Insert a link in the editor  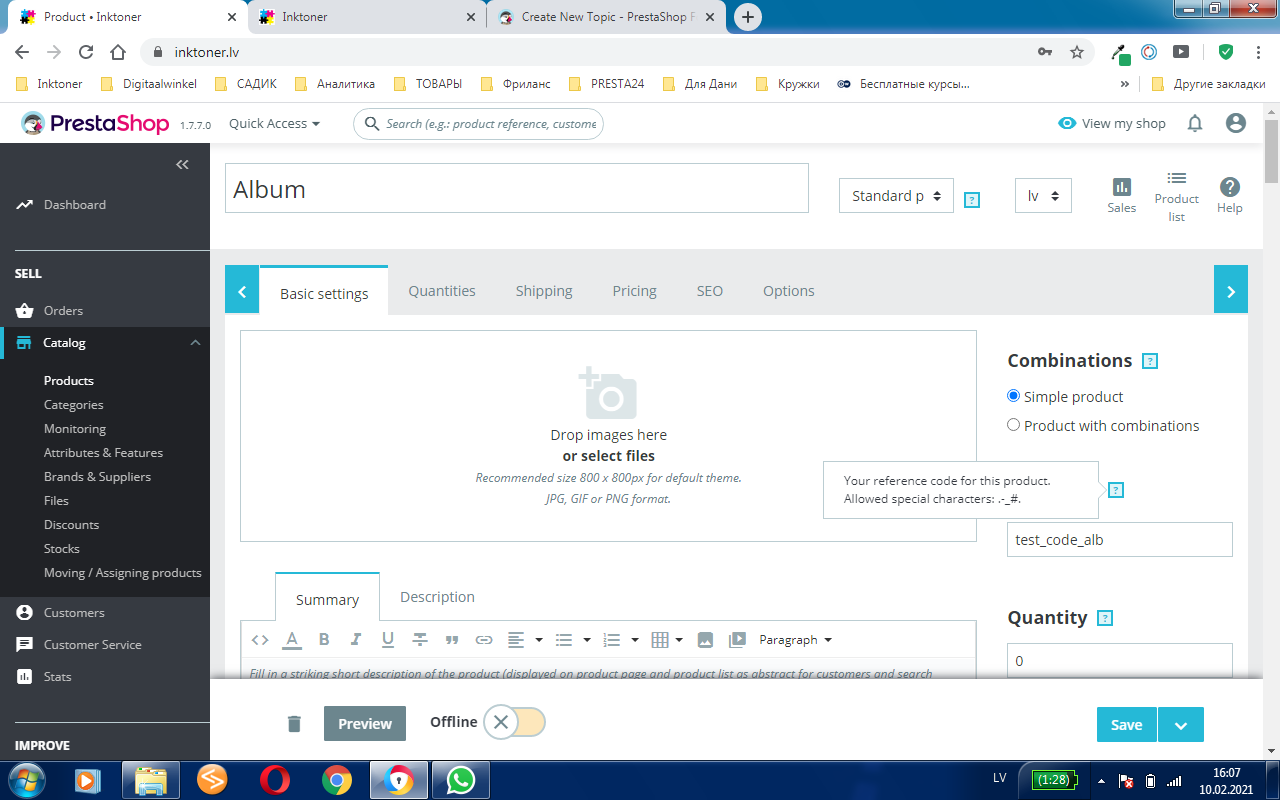(484, 640)
